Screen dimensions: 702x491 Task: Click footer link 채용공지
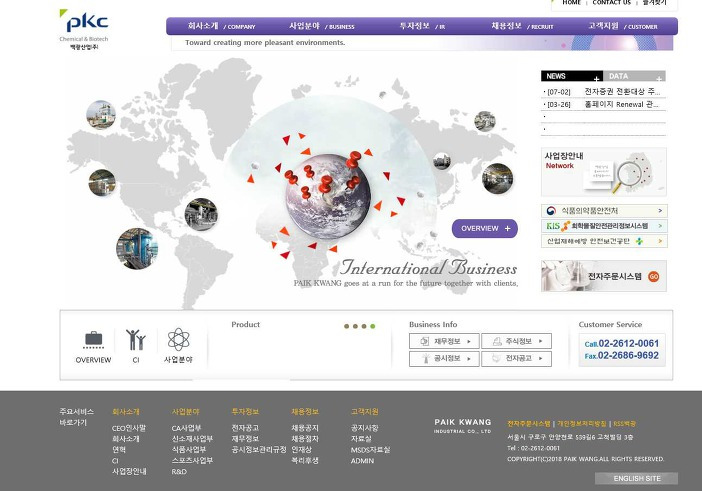pos(305,428)
